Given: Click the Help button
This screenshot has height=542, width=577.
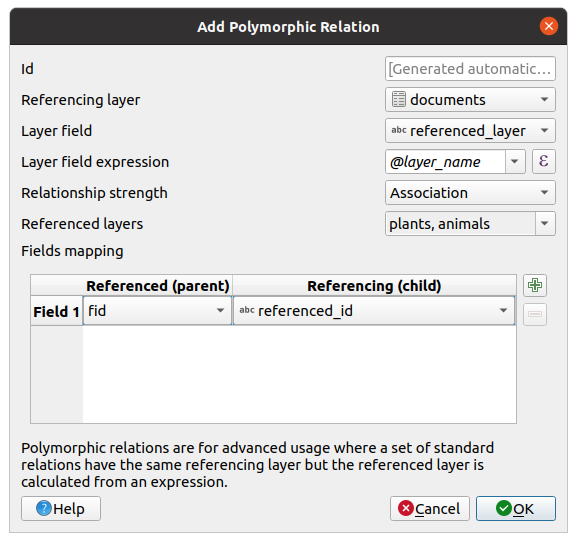Looking at the screenshot, I should pos(61,509).
